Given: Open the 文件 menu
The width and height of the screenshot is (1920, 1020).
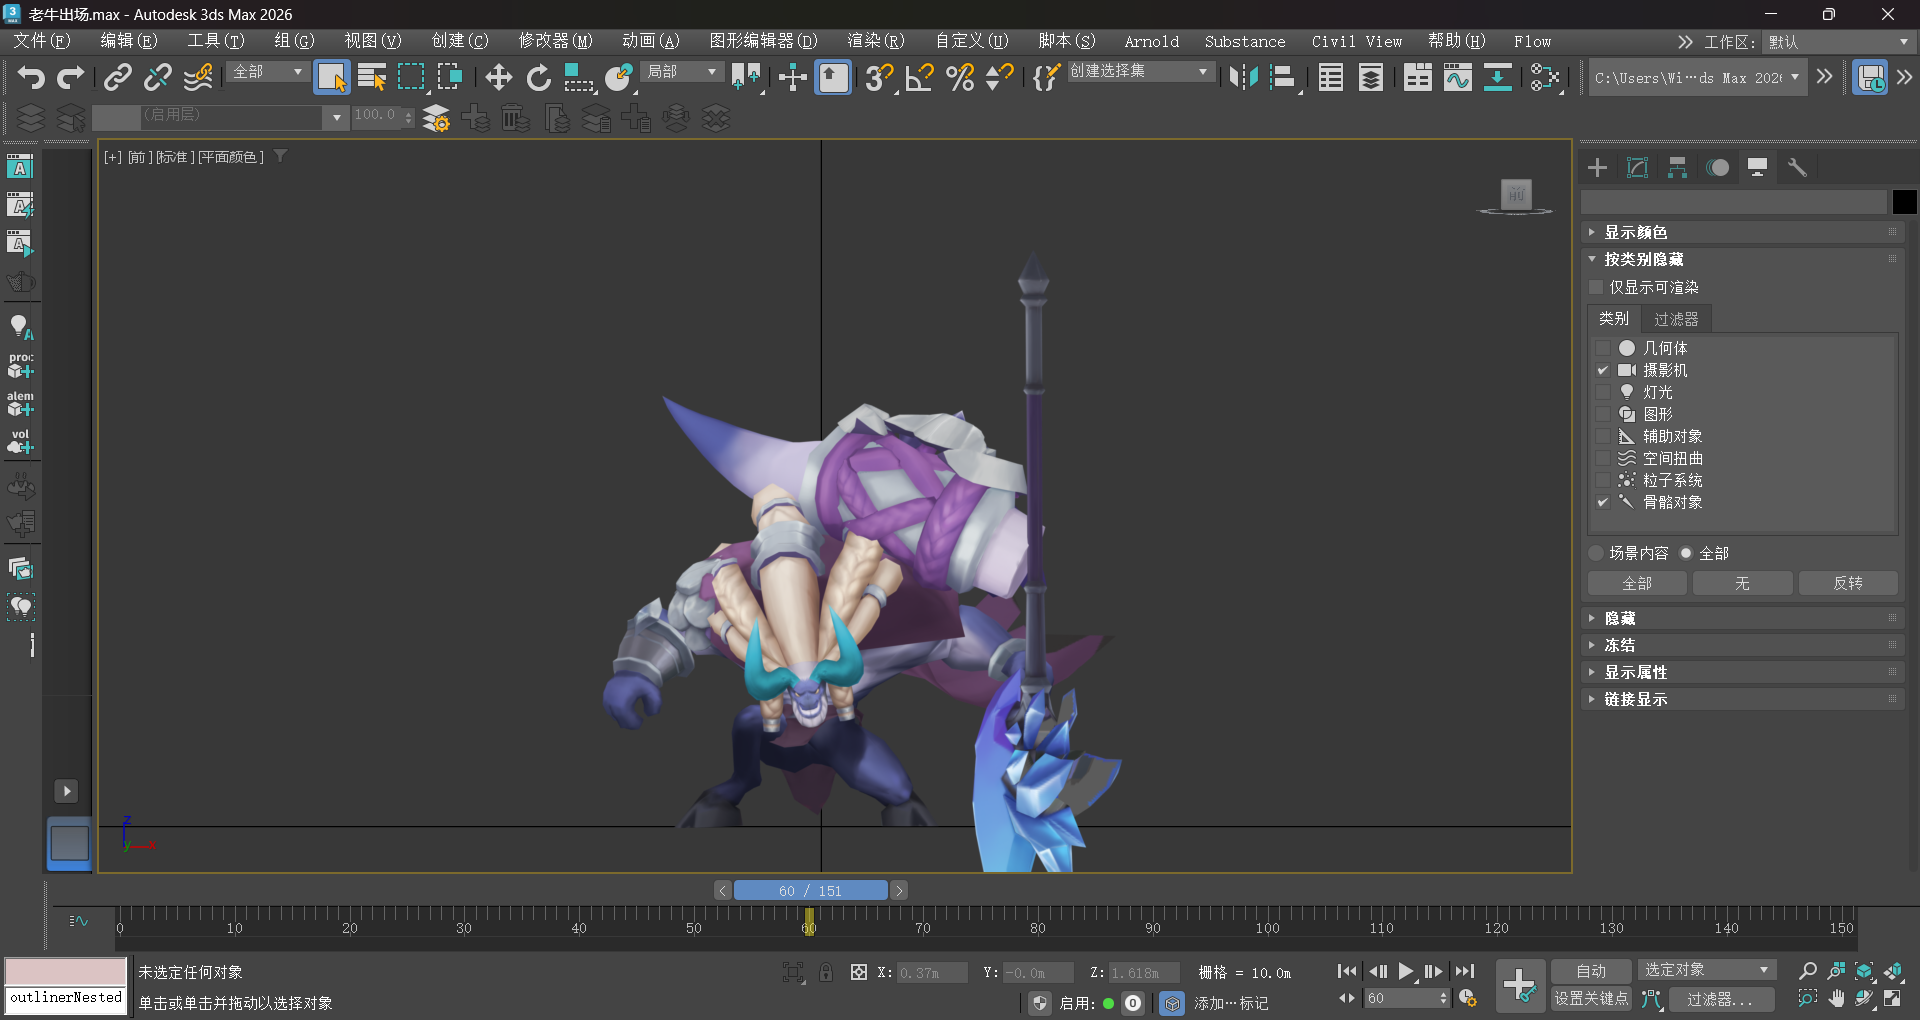Looking at the screenshot, I should coord(41,41).
